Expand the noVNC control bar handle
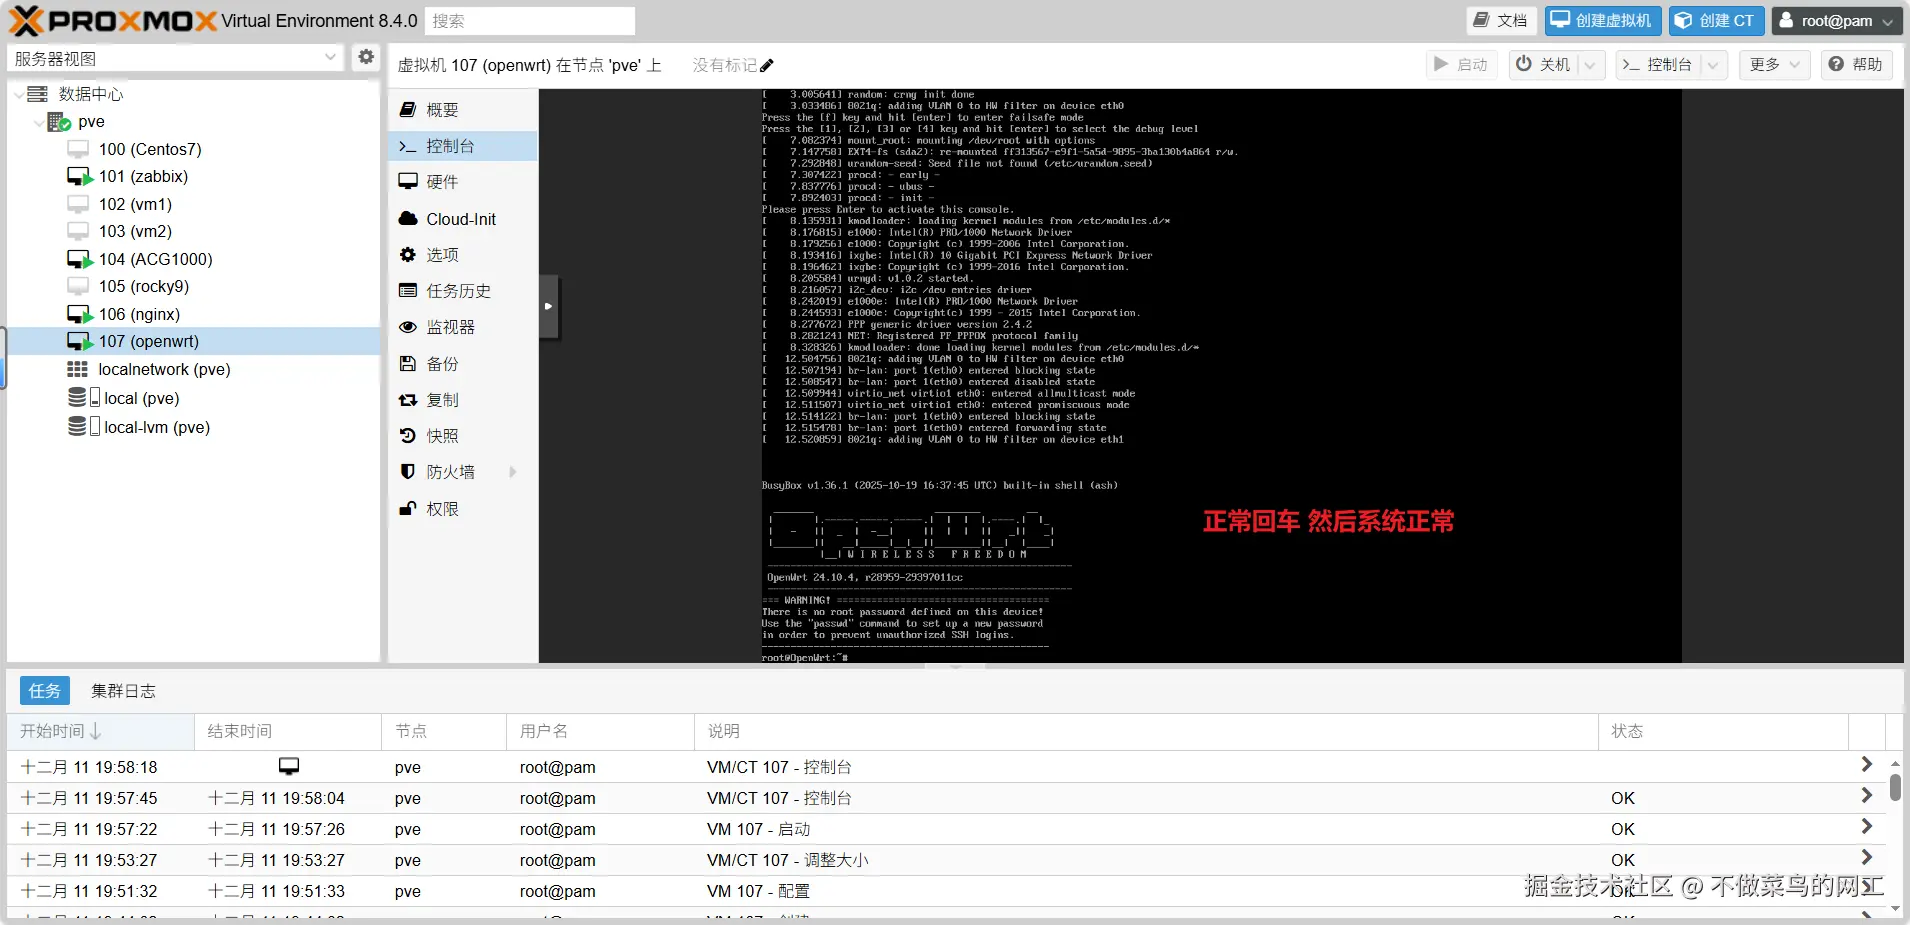Image resolution: width=1910 pixels, height=925 pixels. click(x=549, y=306)
